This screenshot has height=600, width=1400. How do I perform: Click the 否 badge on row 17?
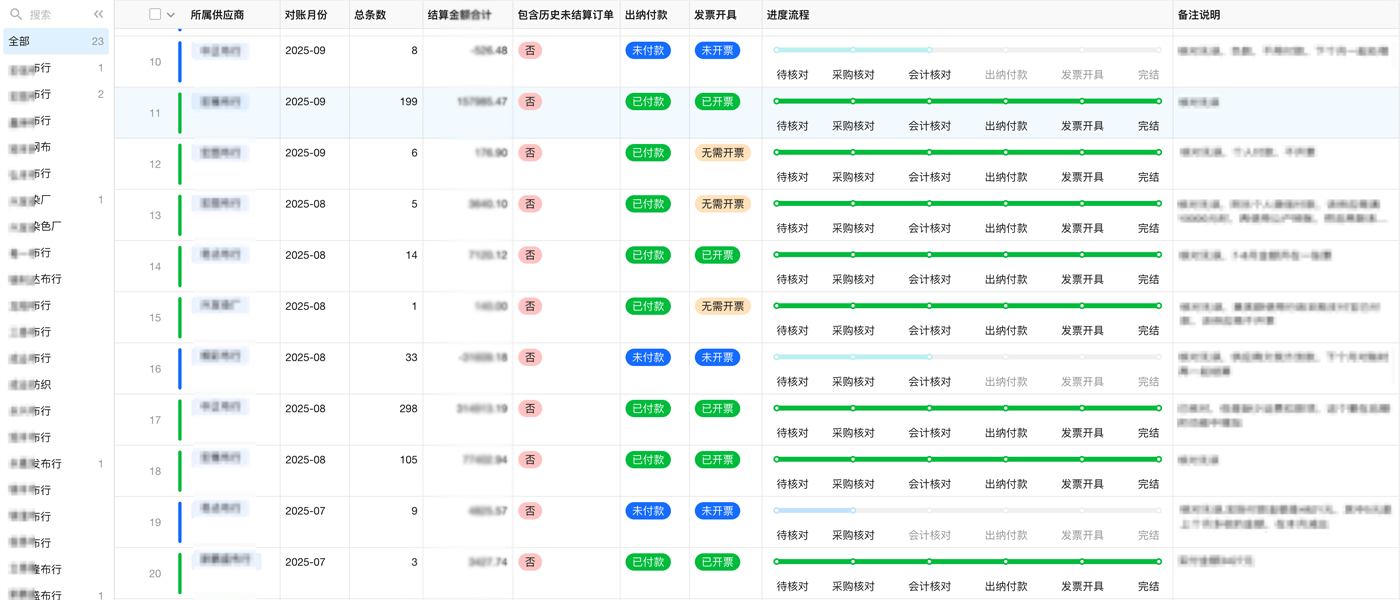tap(528, 408)
